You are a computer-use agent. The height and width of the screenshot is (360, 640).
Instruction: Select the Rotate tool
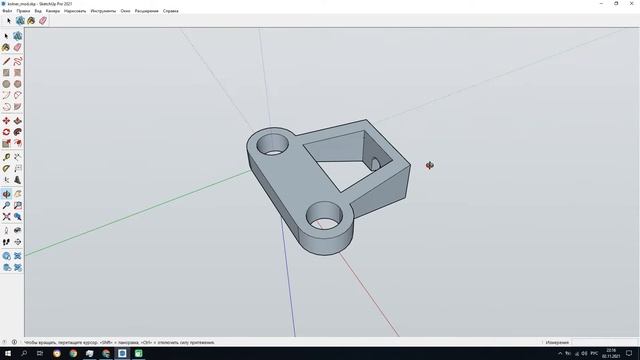[6, 132]
